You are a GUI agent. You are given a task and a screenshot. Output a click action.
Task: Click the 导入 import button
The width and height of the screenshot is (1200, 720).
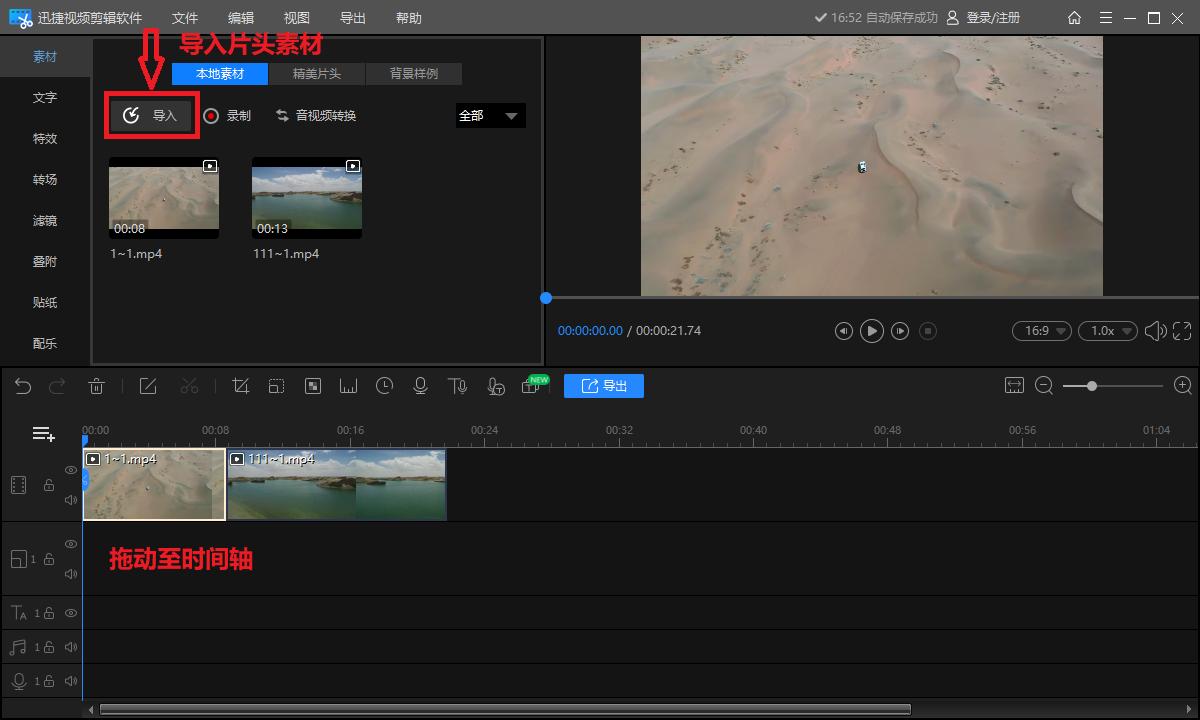[151, 116]
